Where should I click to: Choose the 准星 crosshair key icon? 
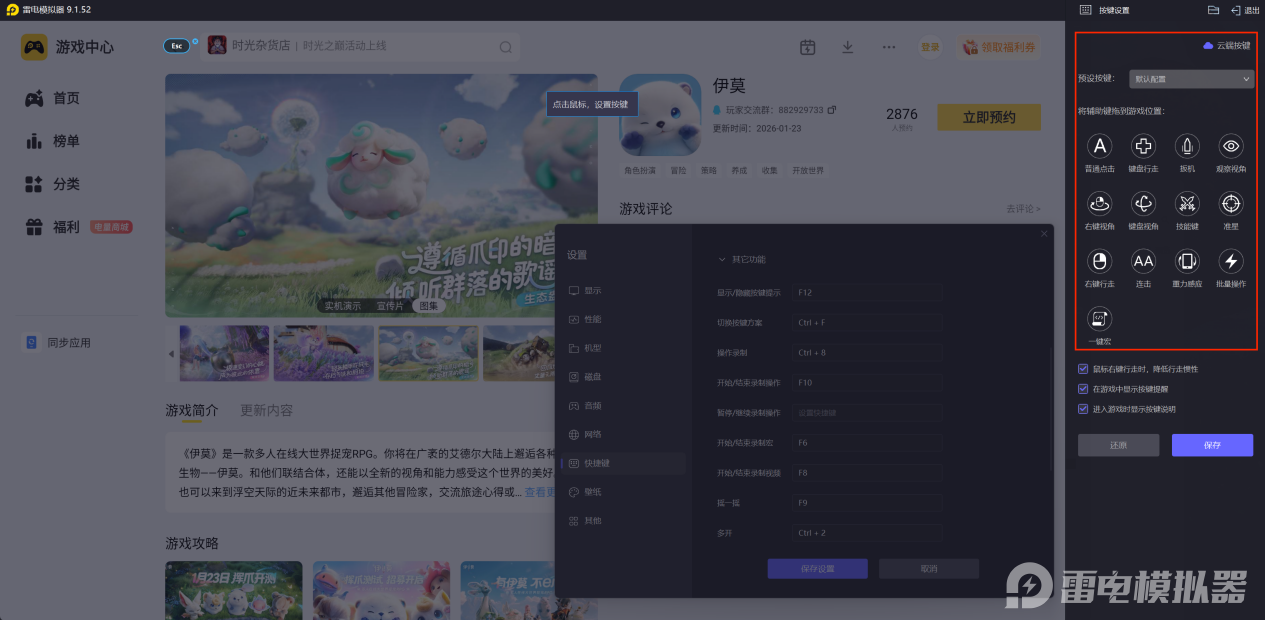coord(1231,204)
